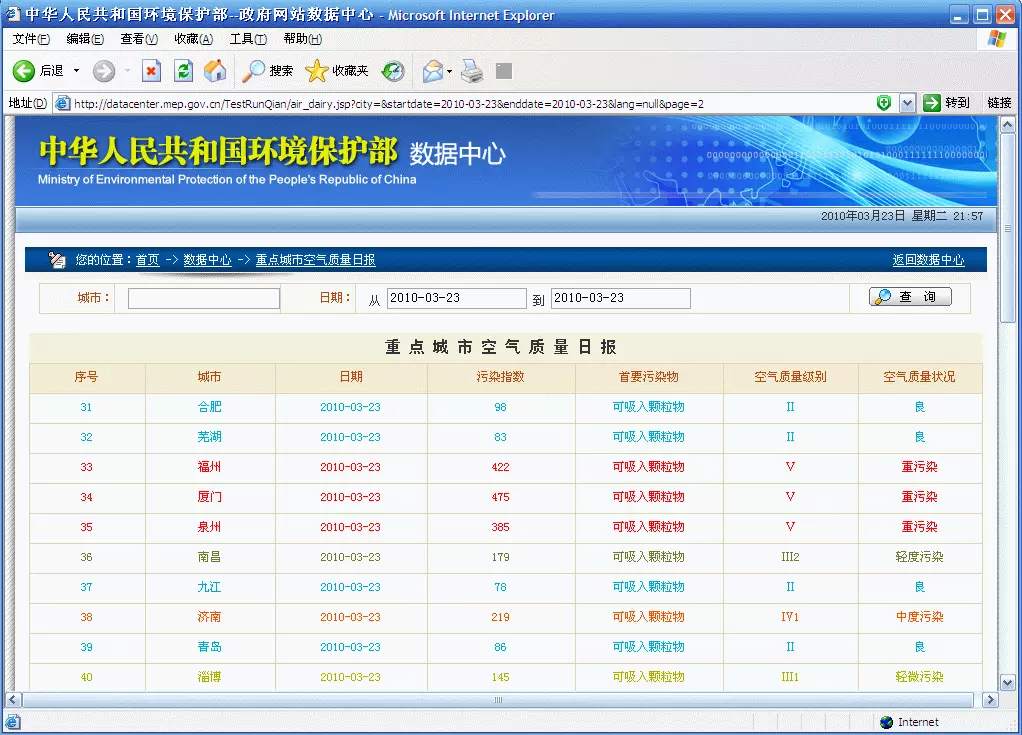Screen dimensions: 1022x735
Task: Click the Windows flag logo icon
Action: (997, 39)
